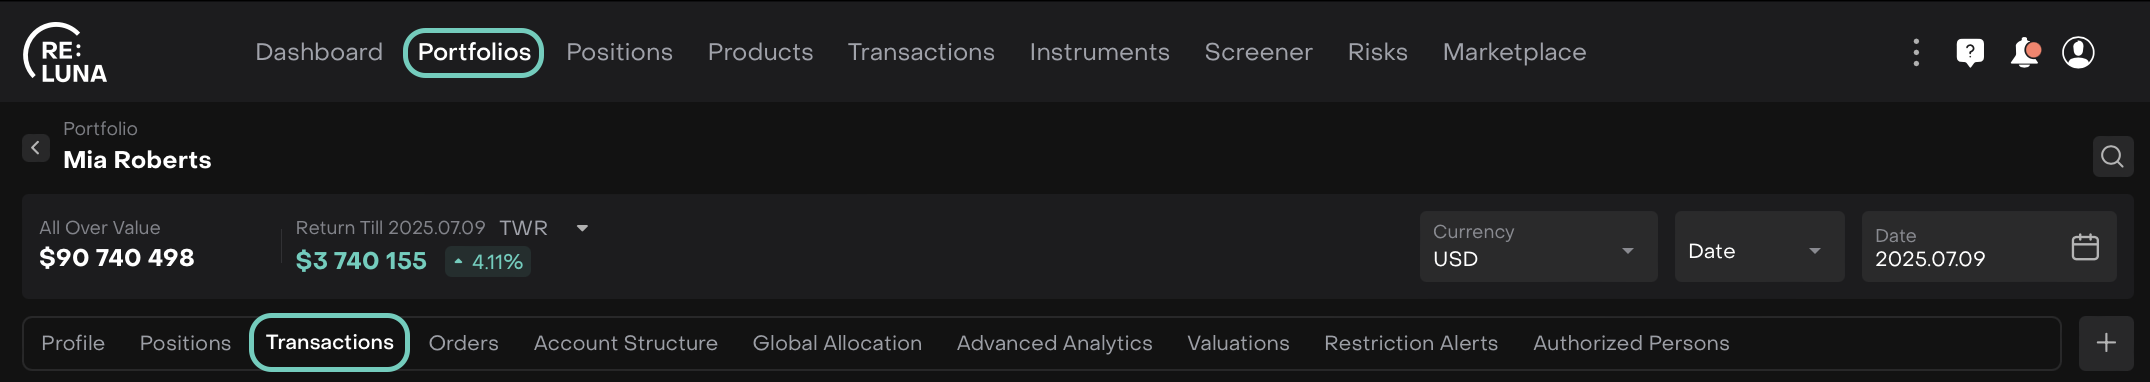Open the Account Structure tab
Viewport: 2150px width, 382px height.
(x=625, y=343)
